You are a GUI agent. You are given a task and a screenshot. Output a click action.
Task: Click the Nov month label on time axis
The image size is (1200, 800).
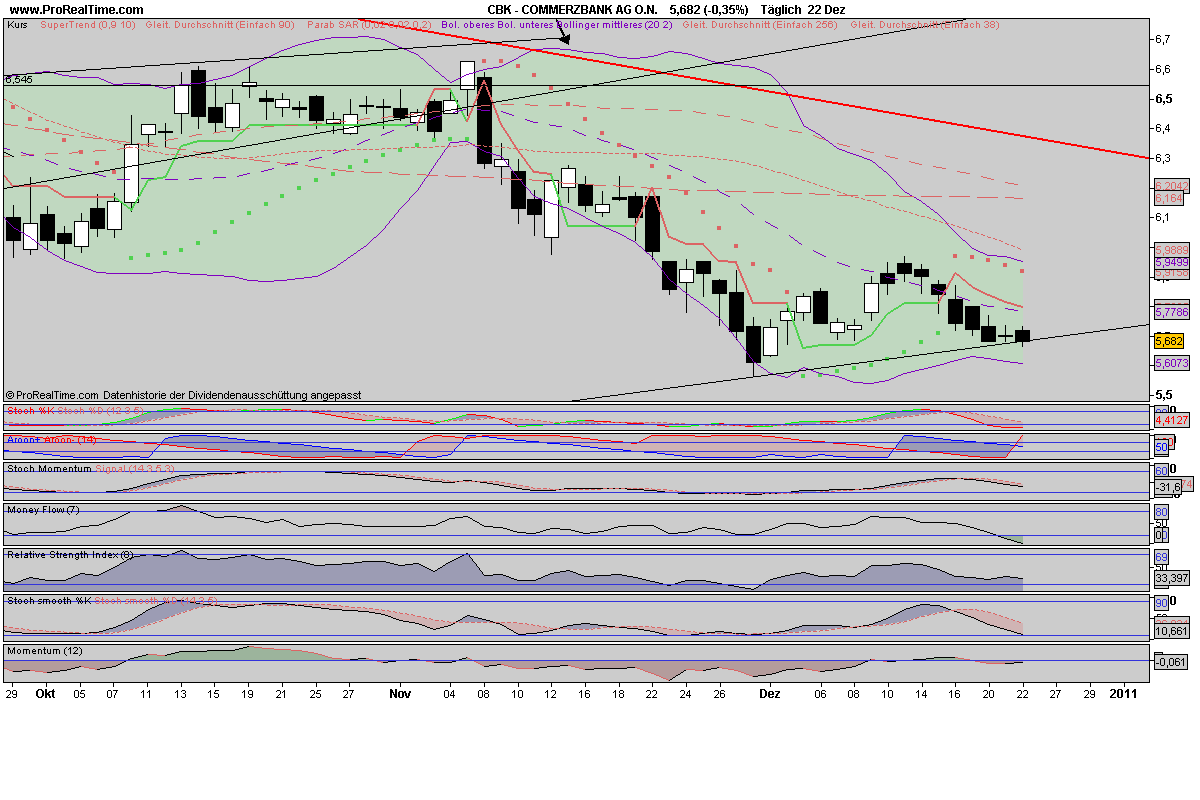(401, 692)
